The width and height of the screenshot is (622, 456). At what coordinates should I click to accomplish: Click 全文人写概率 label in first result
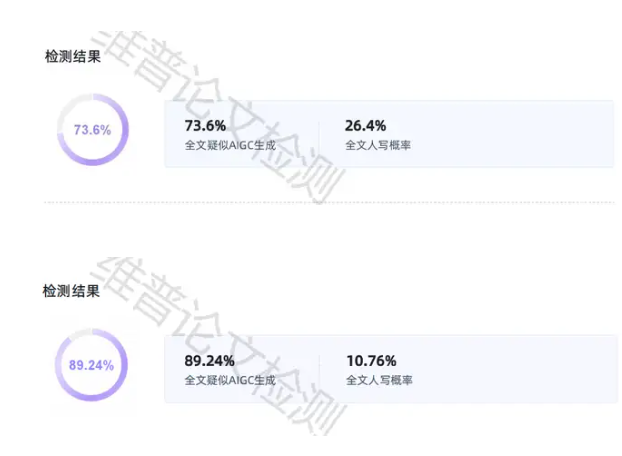pos(378,145)
